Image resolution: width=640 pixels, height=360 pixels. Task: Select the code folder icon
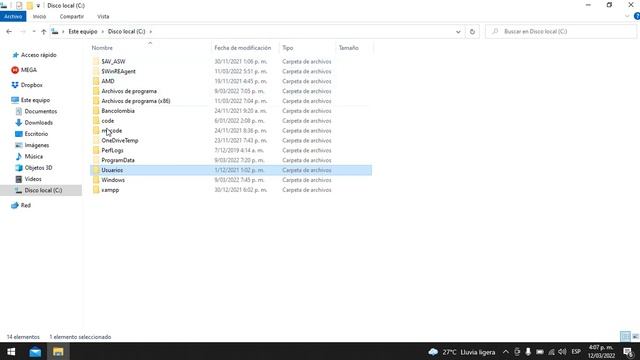tap(96, 121)
